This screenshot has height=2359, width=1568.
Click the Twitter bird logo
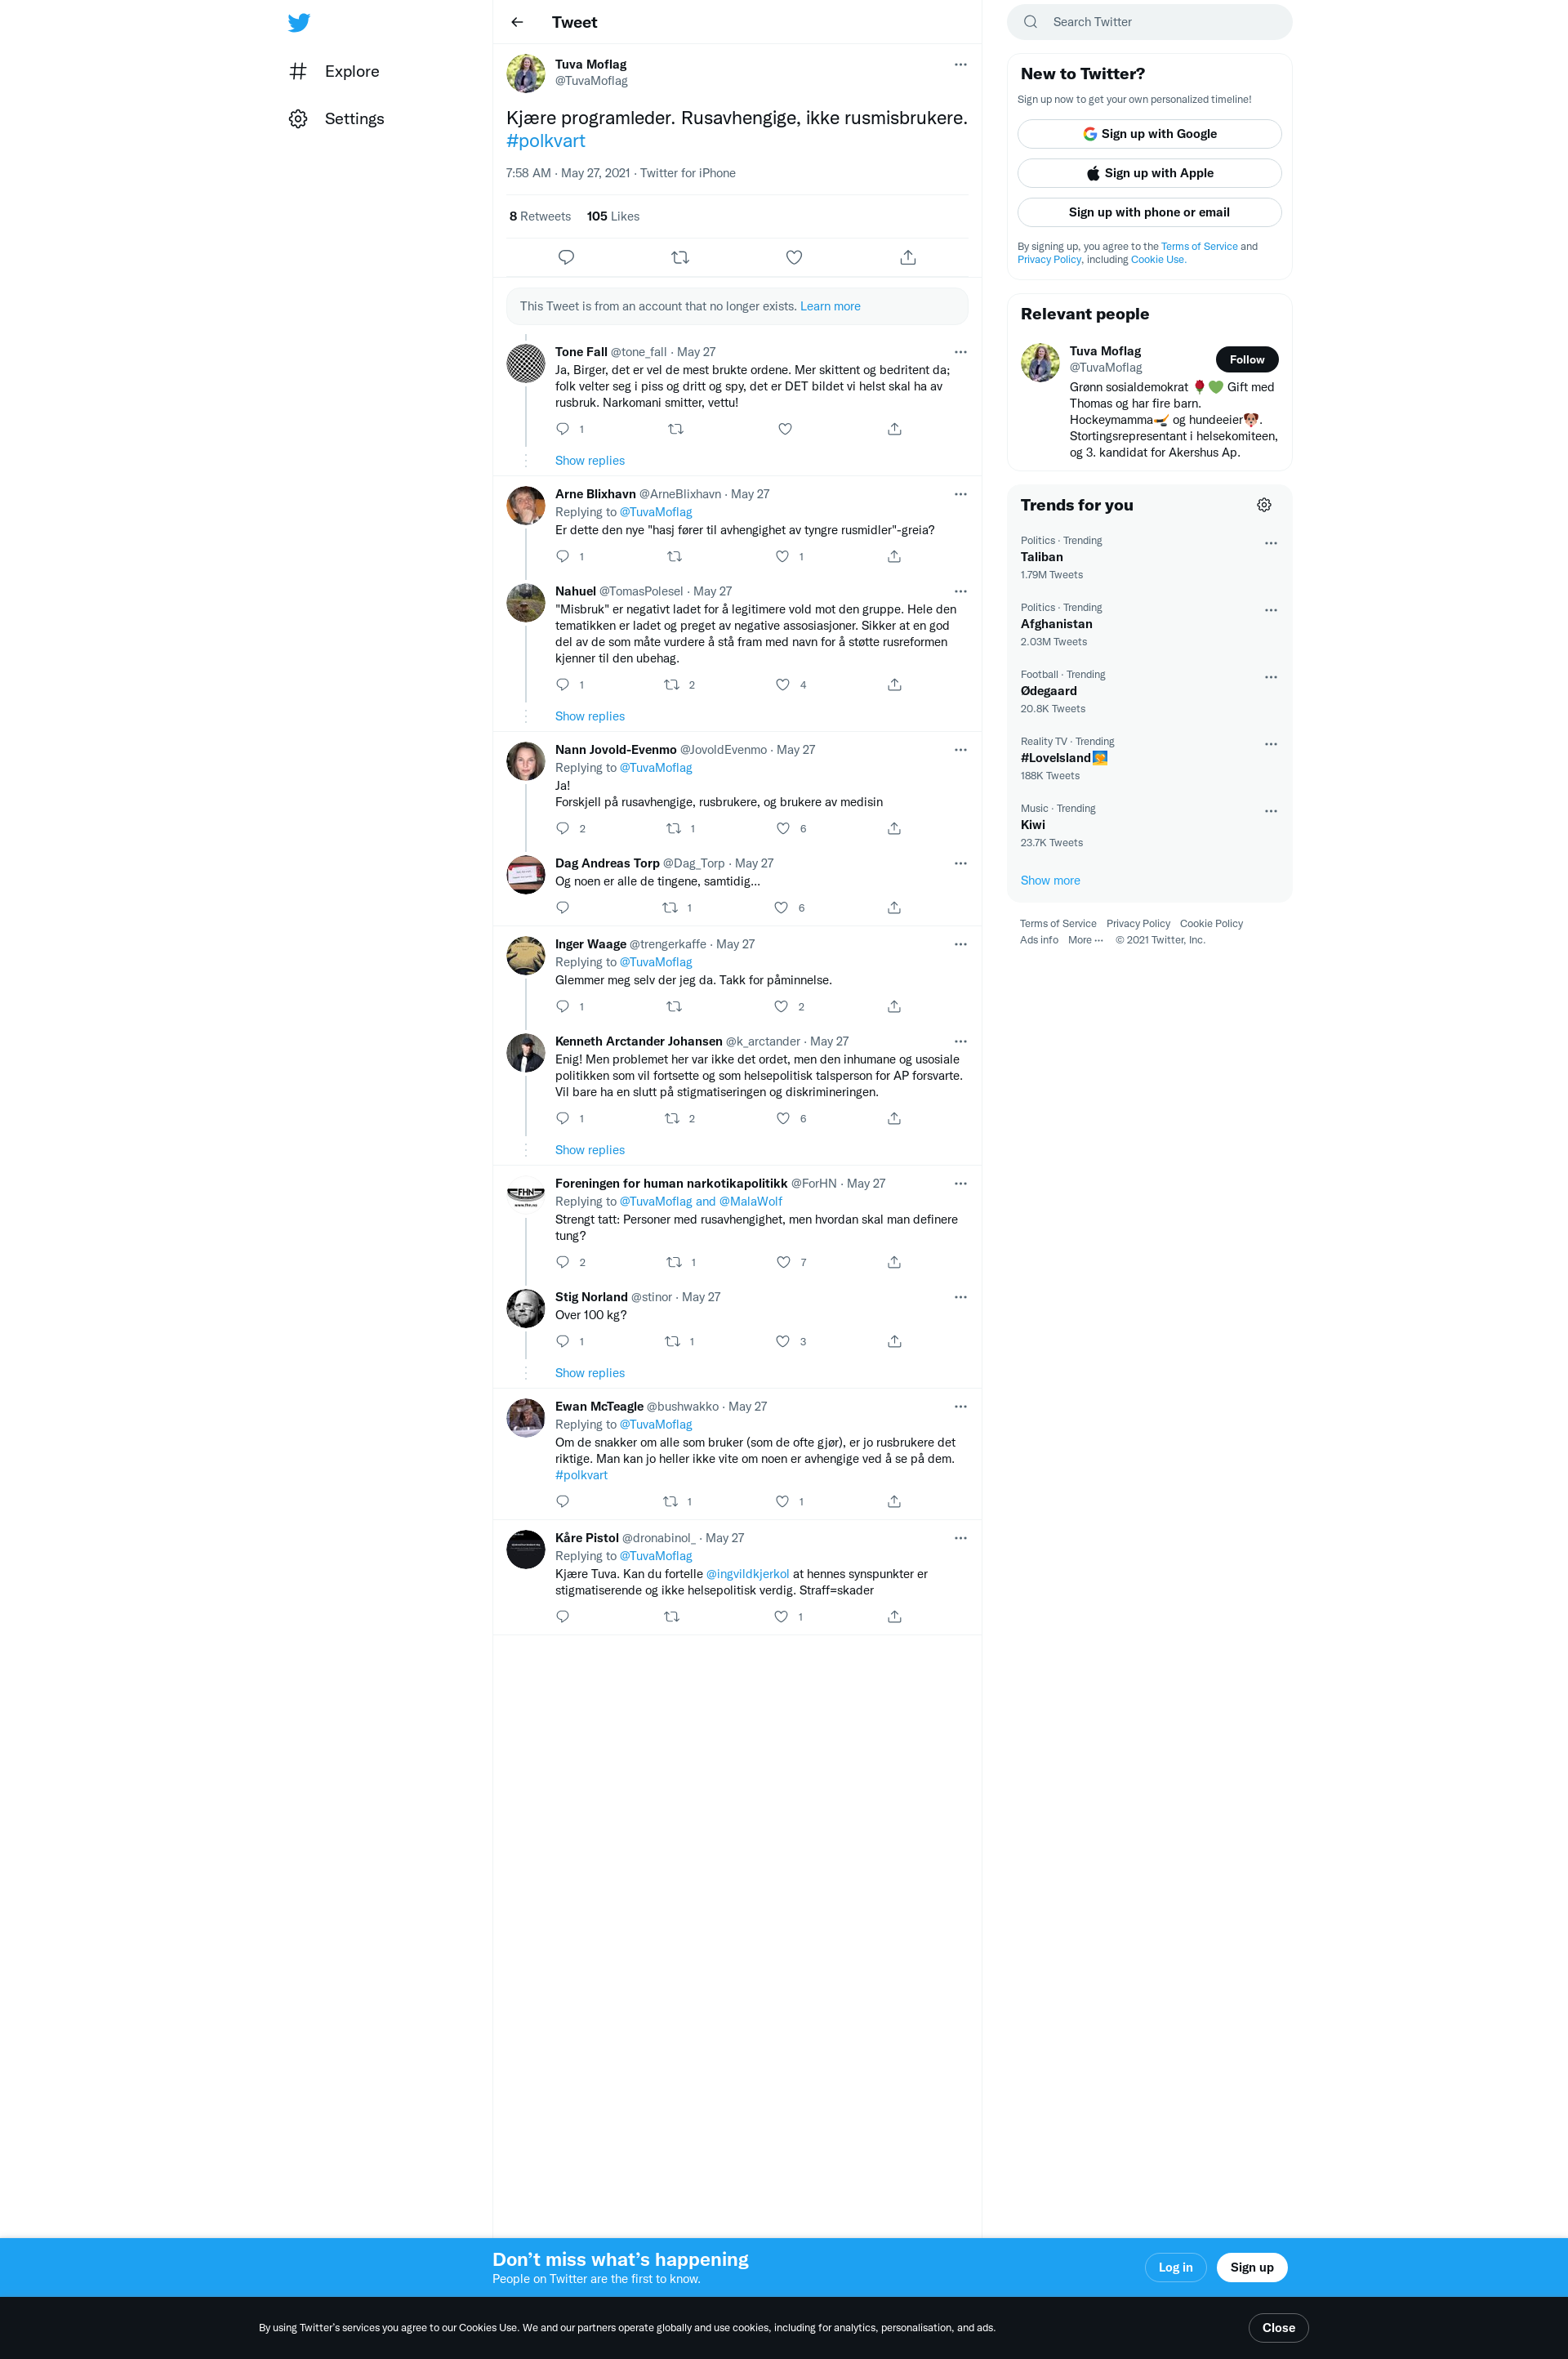pos(298,22)
